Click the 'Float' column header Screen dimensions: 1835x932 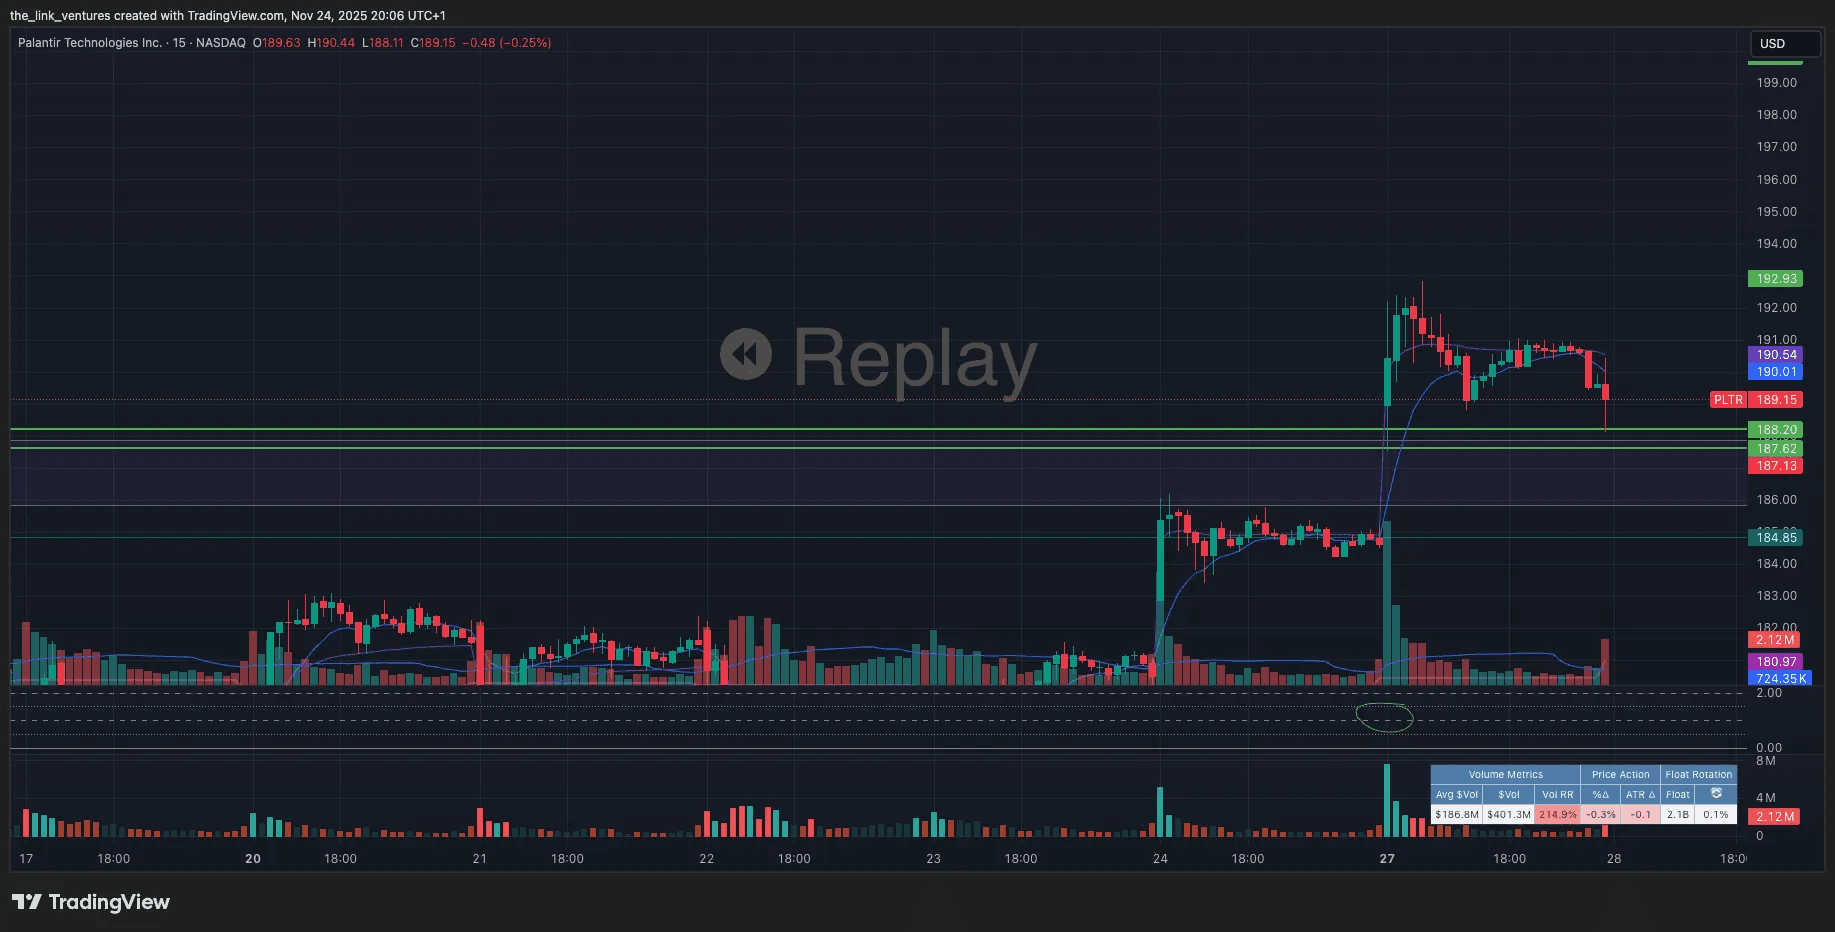tap(1677, 795)
